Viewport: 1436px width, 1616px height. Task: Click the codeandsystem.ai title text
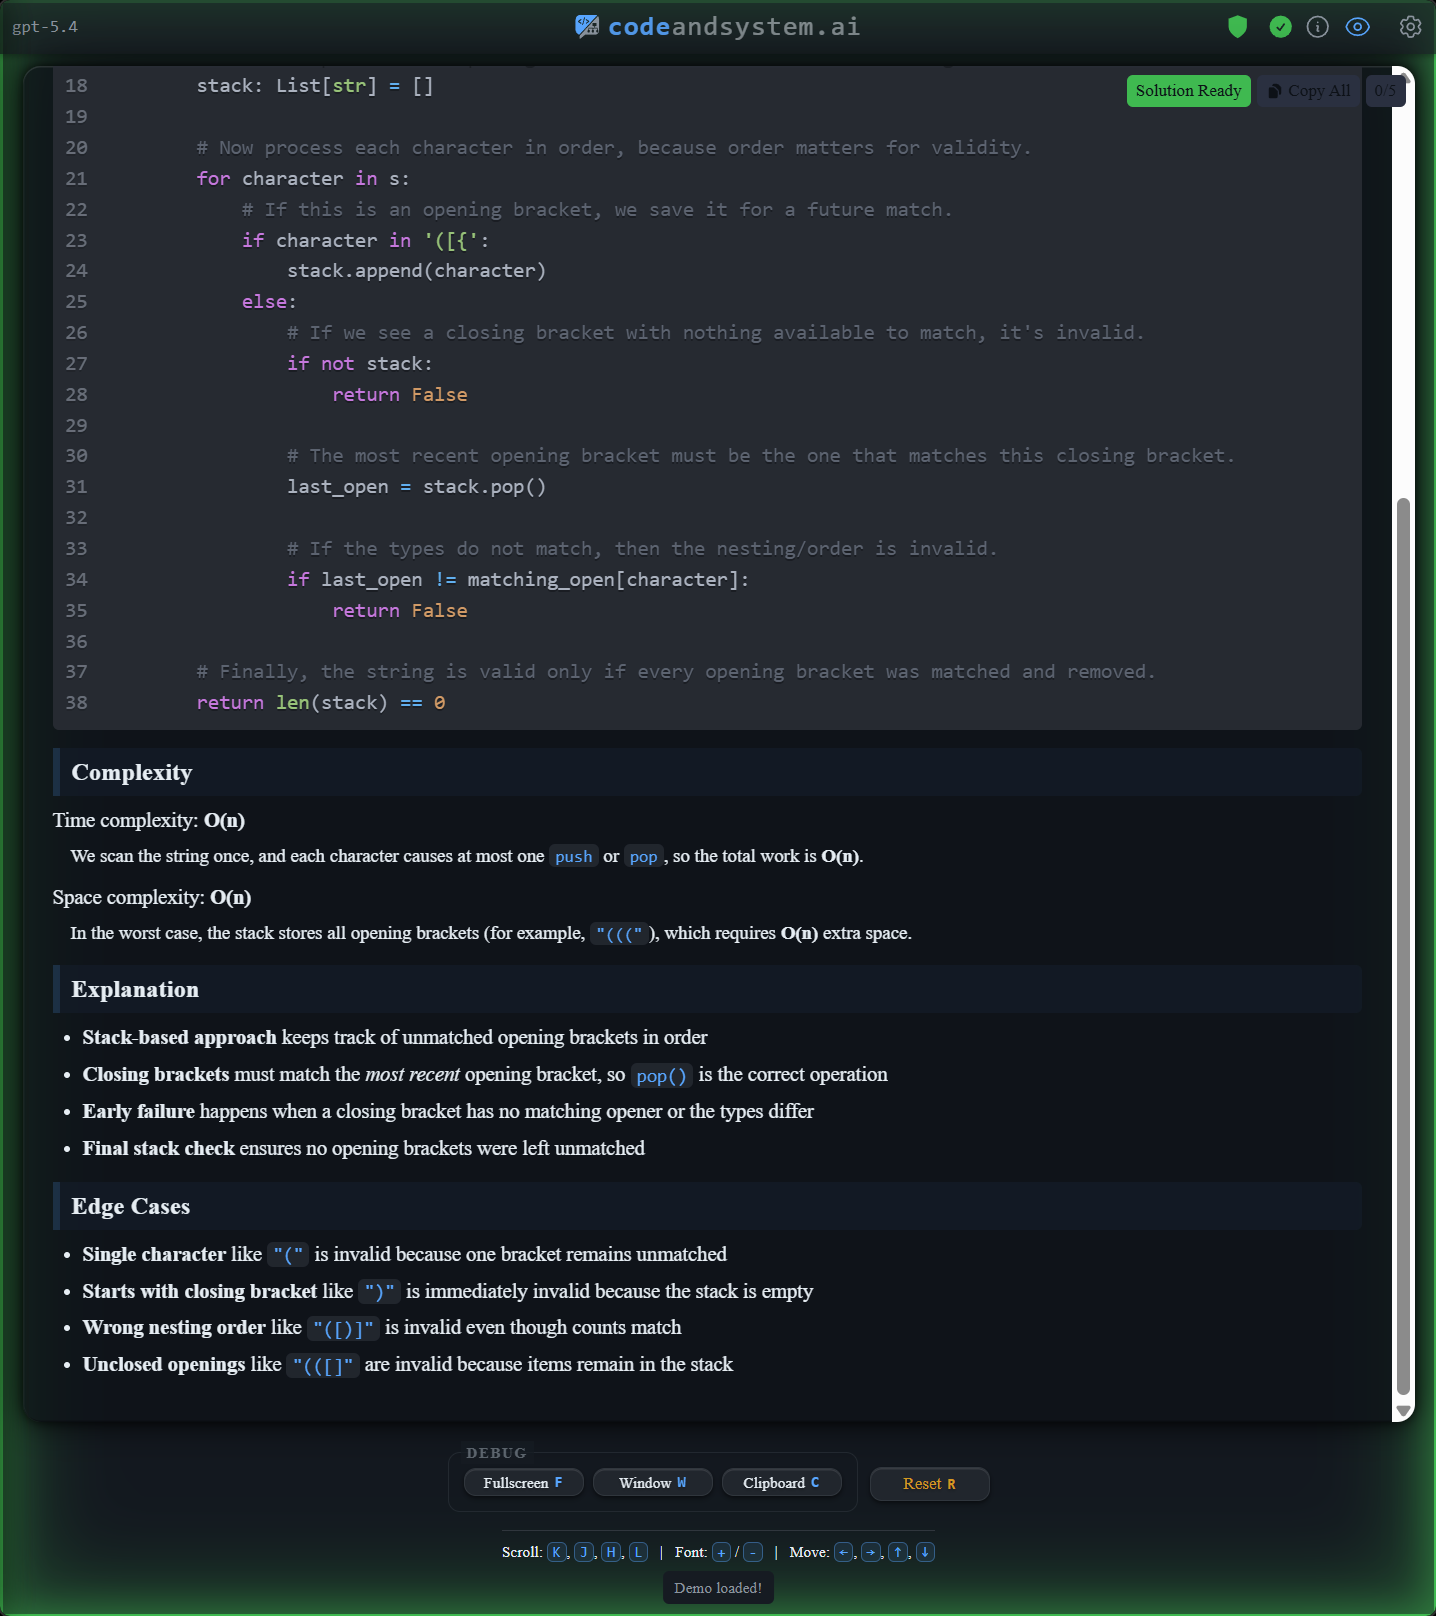[x=734, y=27]
